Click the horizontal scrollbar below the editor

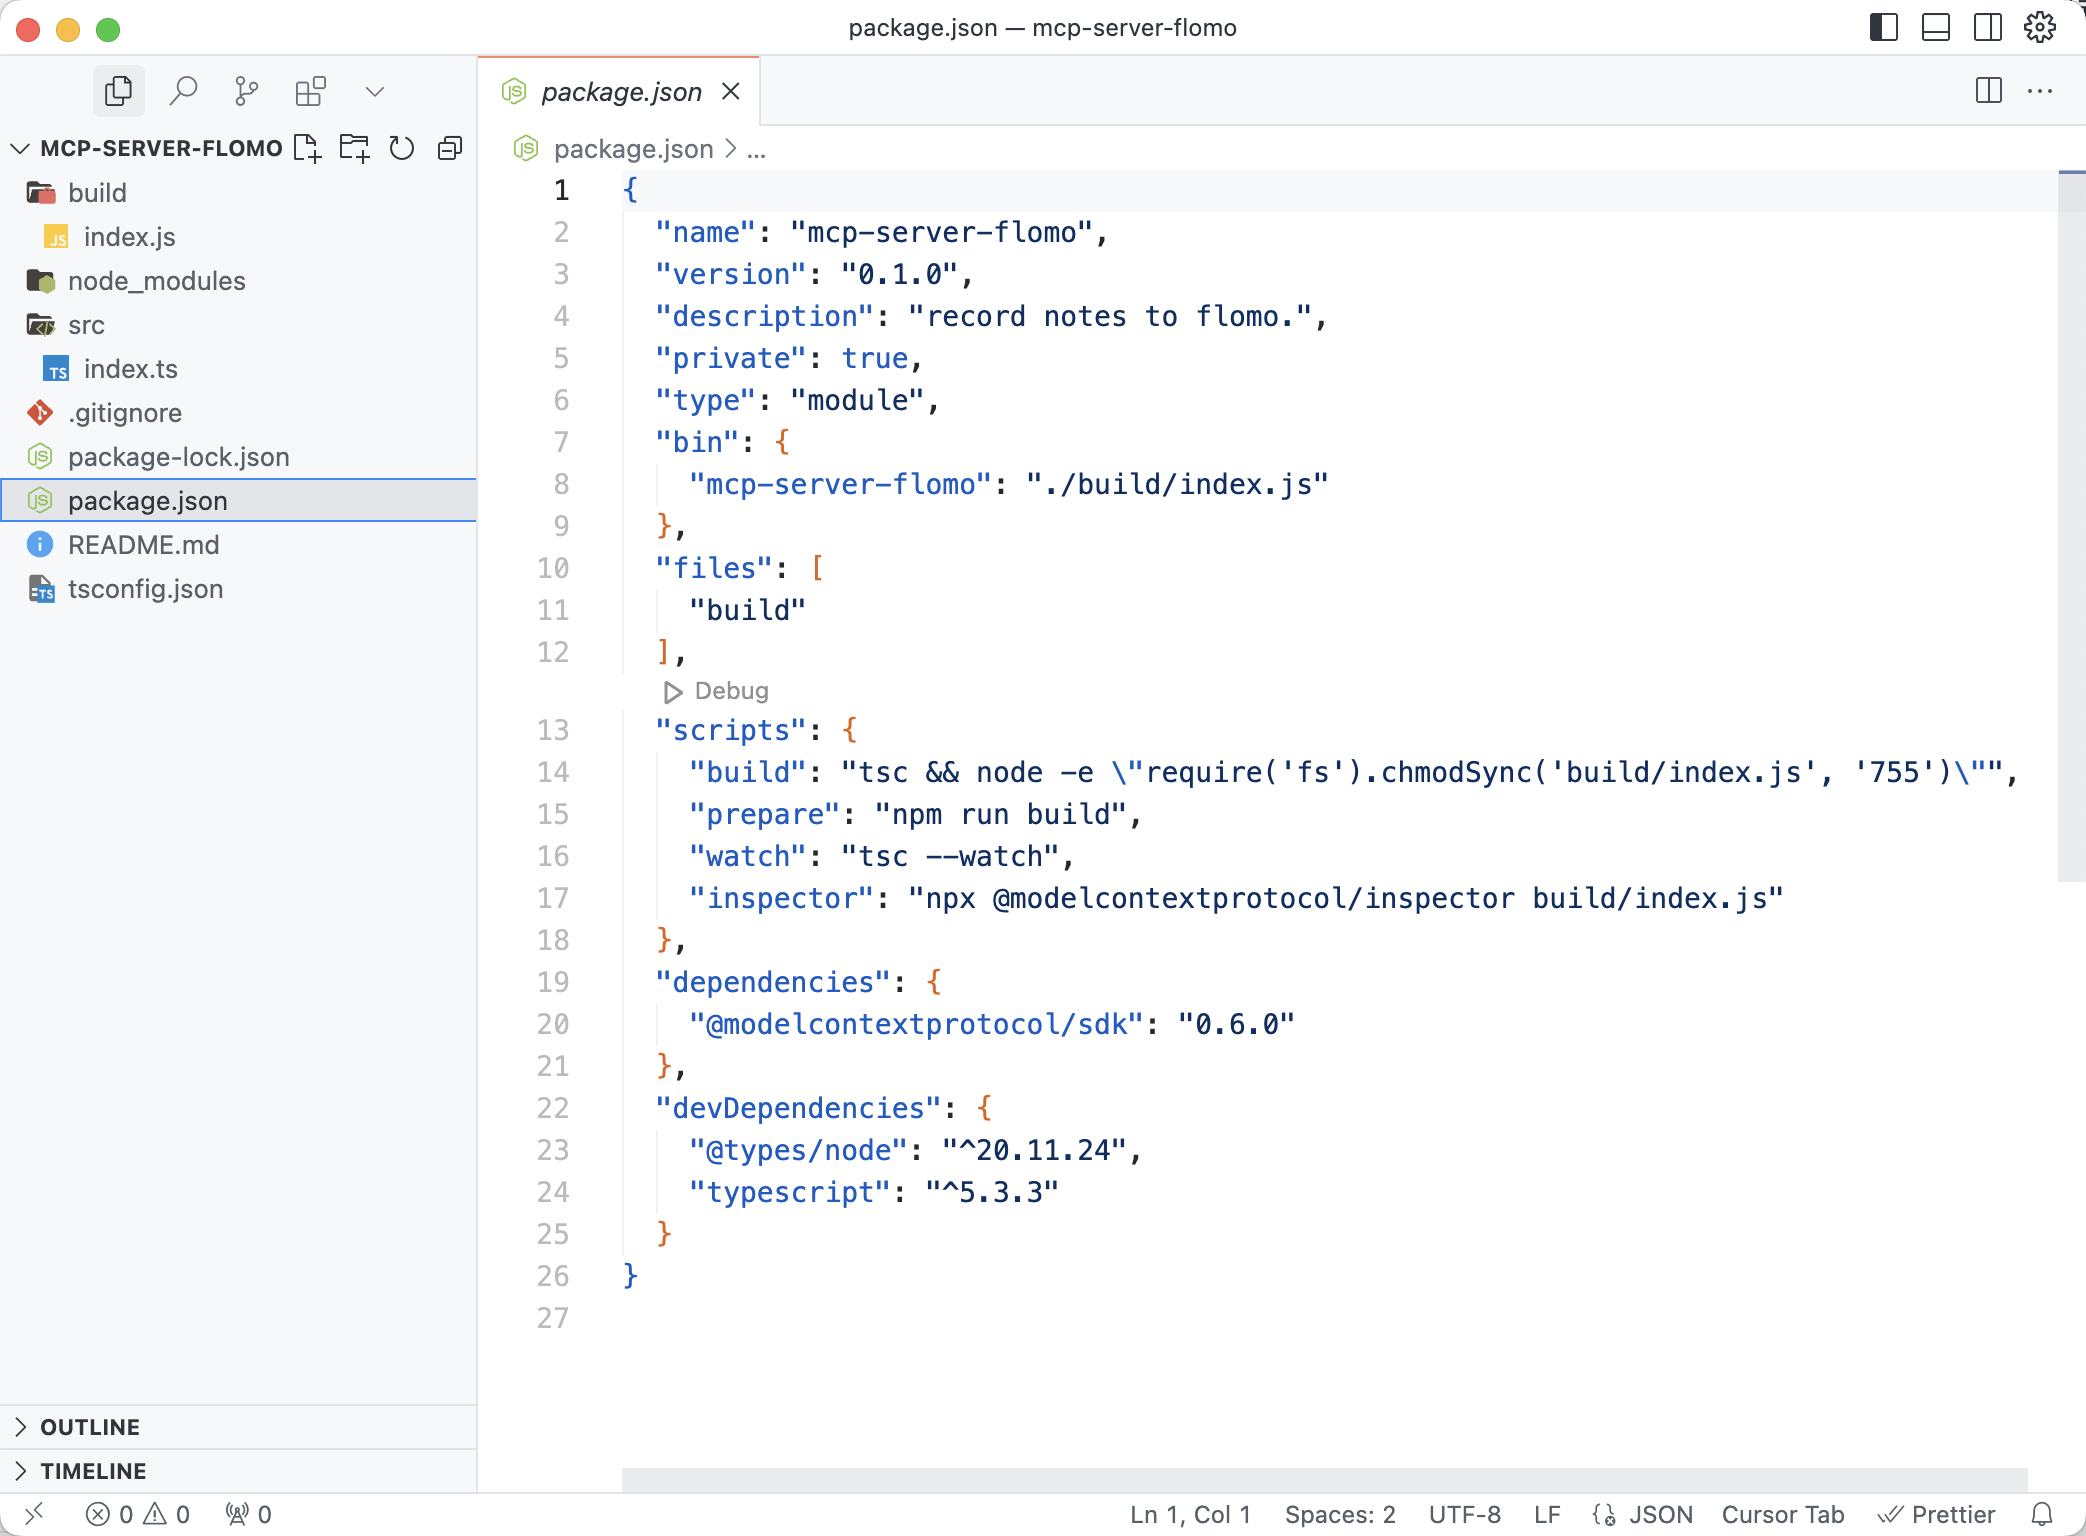[1324, 1480]
